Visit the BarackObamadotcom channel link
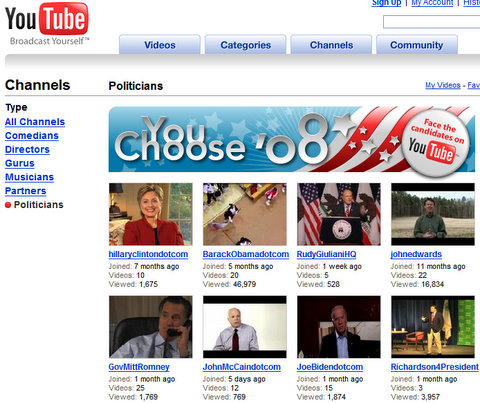Screen dimensions: 480x403 point(246,254)
